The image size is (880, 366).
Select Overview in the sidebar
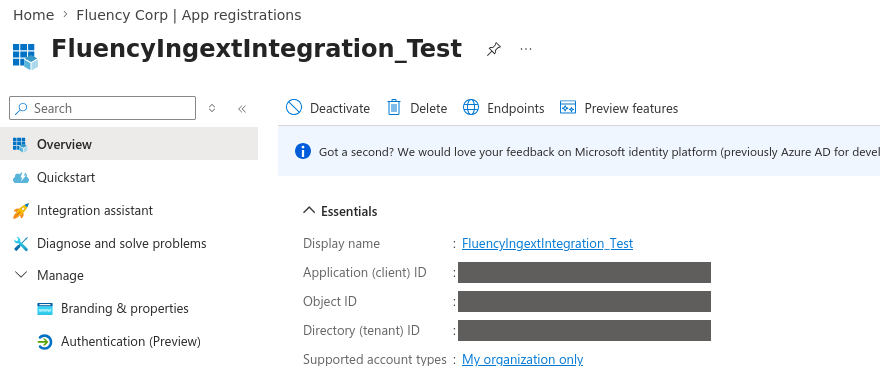tap(129, 144)
